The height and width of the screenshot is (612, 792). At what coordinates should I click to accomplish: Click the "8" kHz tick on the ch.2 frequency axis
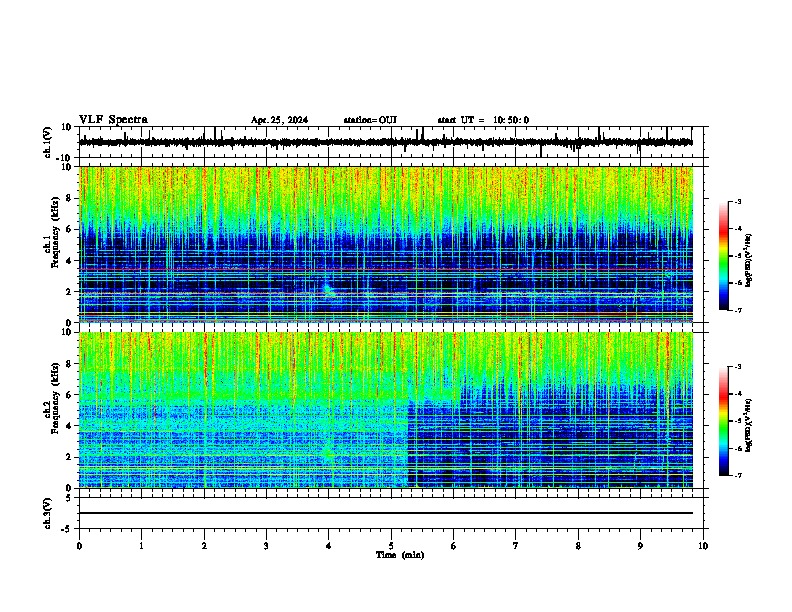coord(69,364)
